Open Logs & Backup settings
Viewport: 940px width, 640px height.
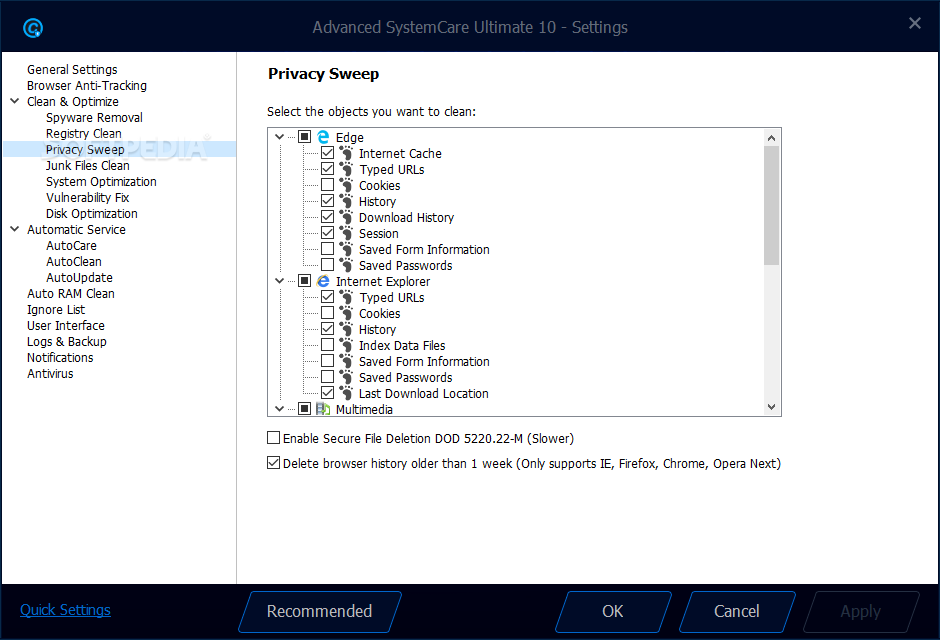(67, 342)
